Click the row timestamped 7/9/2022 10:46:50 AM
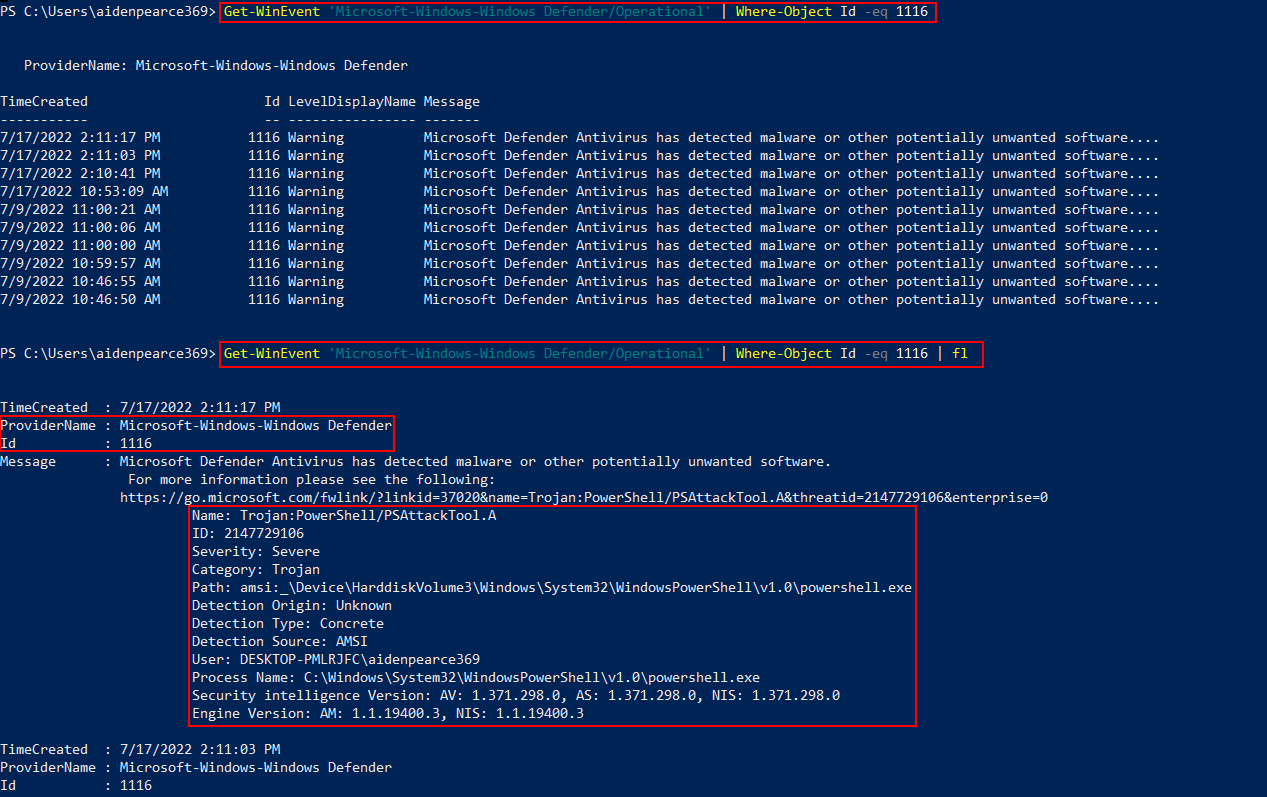The height and width of the screenshot is (797, 1267). [x=580, y=300]
